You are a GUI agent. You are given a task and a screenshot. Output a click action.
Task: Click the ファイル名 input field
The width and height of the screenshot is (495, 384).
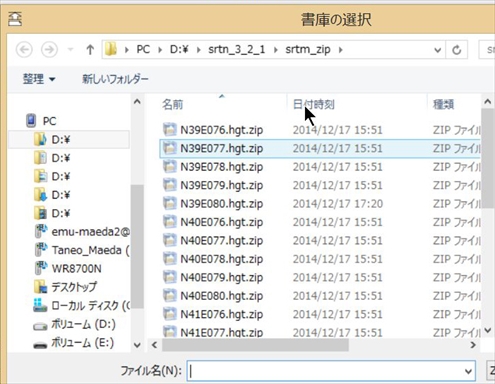(331, 371)
